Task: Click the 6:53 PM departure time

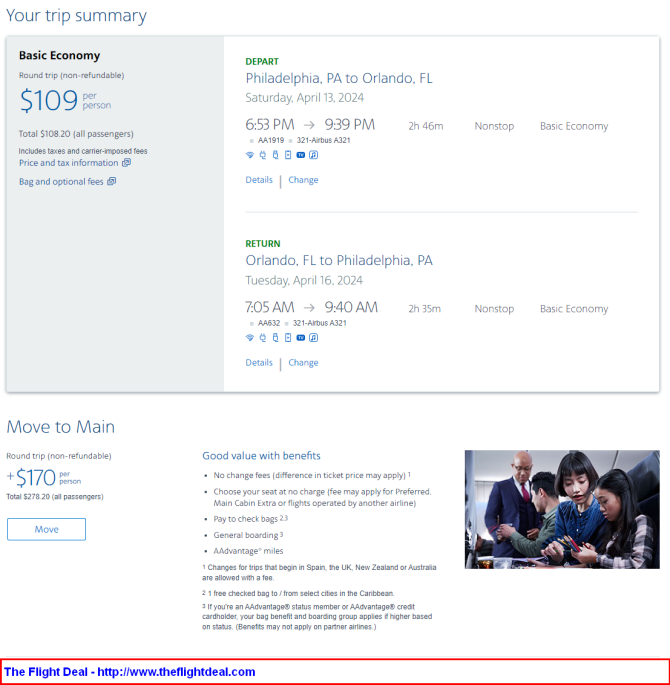Action: [270, 125]
